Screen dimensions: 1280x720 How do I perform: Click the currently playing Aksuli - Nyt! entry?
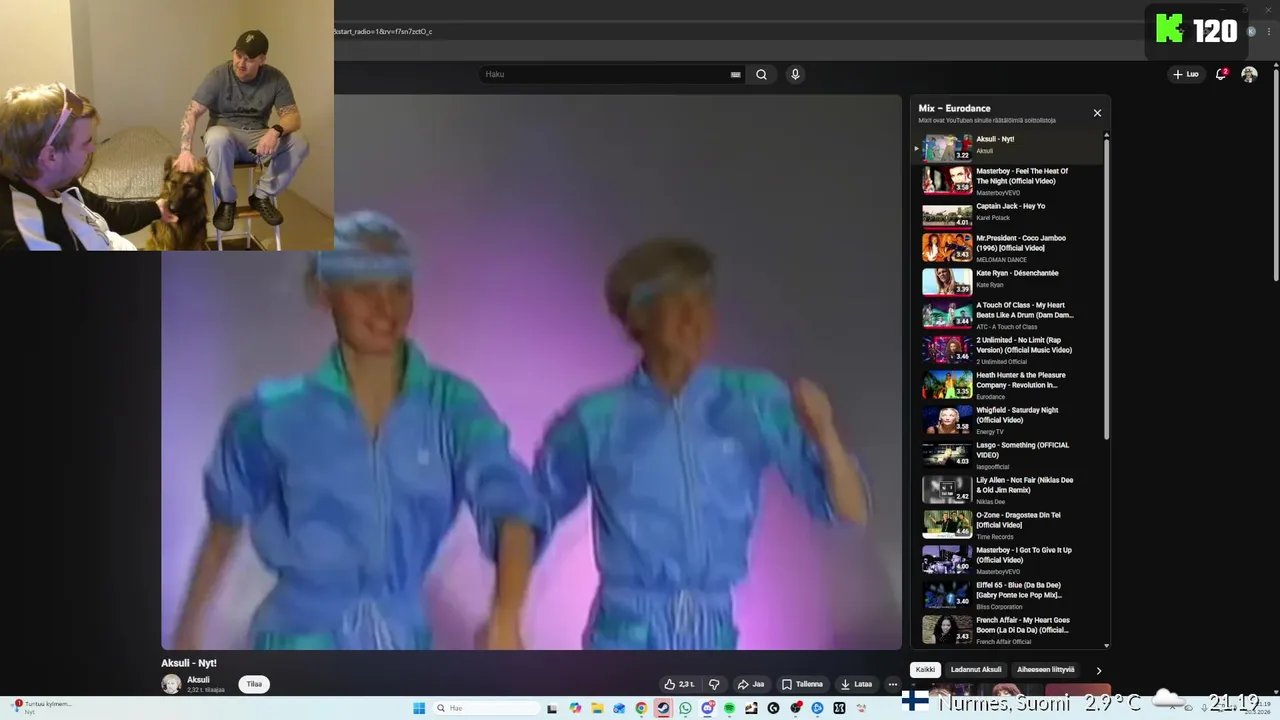tap(1007, 148)
